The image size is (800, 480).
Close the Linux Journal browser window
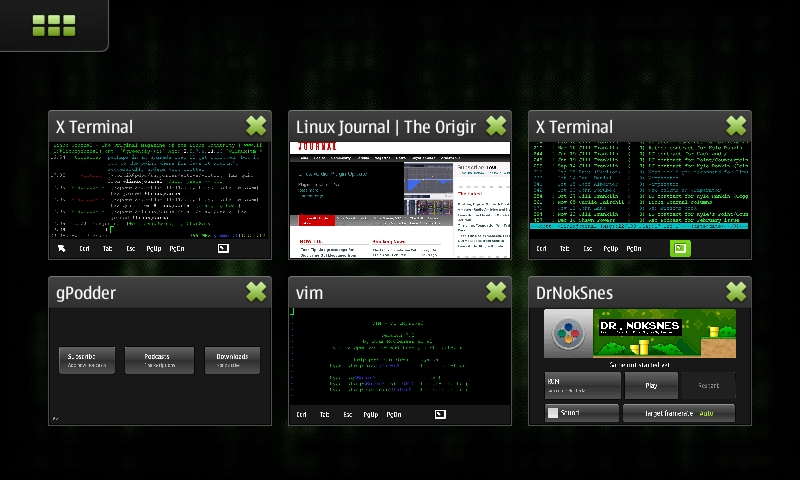point(496,125)
